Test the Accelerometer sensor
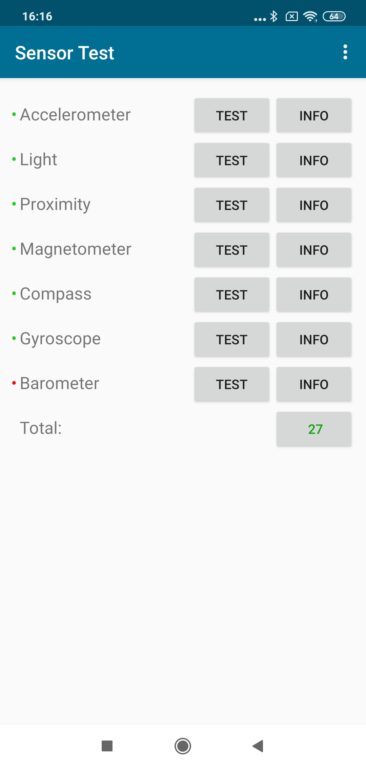Viewport: 366px width, 768px height. click(x=232, y=116)
